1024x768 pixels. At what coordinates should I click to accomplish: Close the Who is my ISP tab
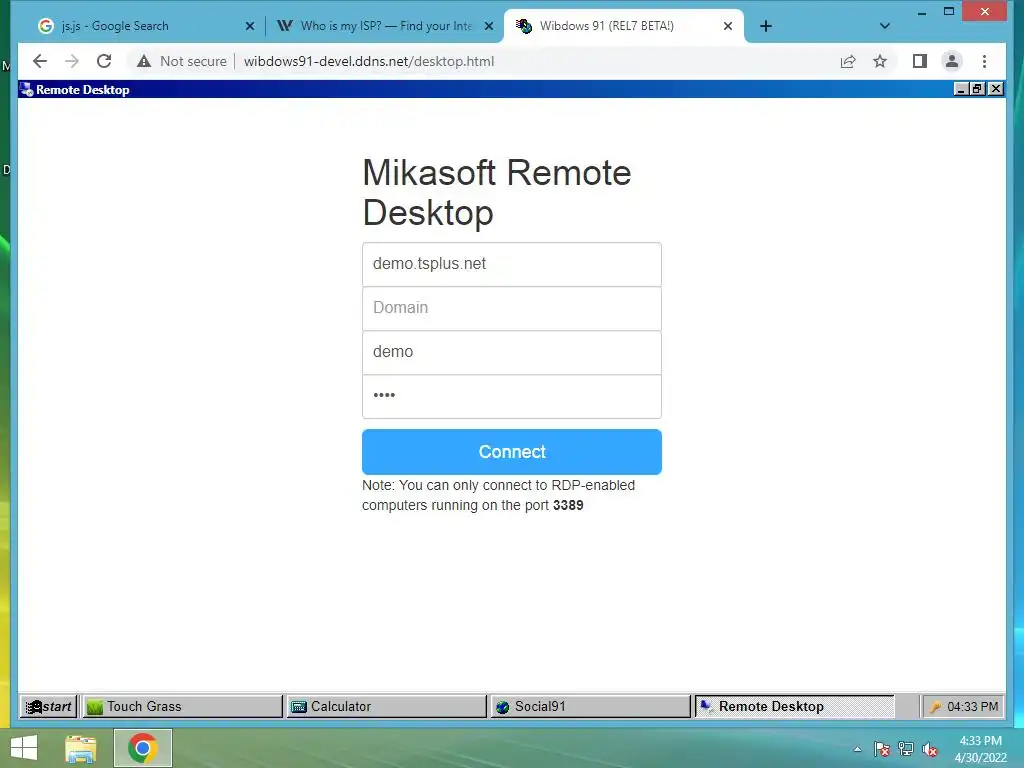click(x=488, y=26)
